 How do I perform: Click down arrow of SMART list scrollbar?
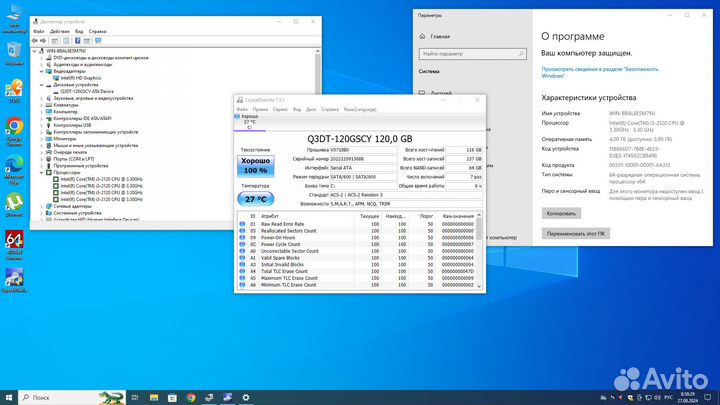[x=479, y=286]
